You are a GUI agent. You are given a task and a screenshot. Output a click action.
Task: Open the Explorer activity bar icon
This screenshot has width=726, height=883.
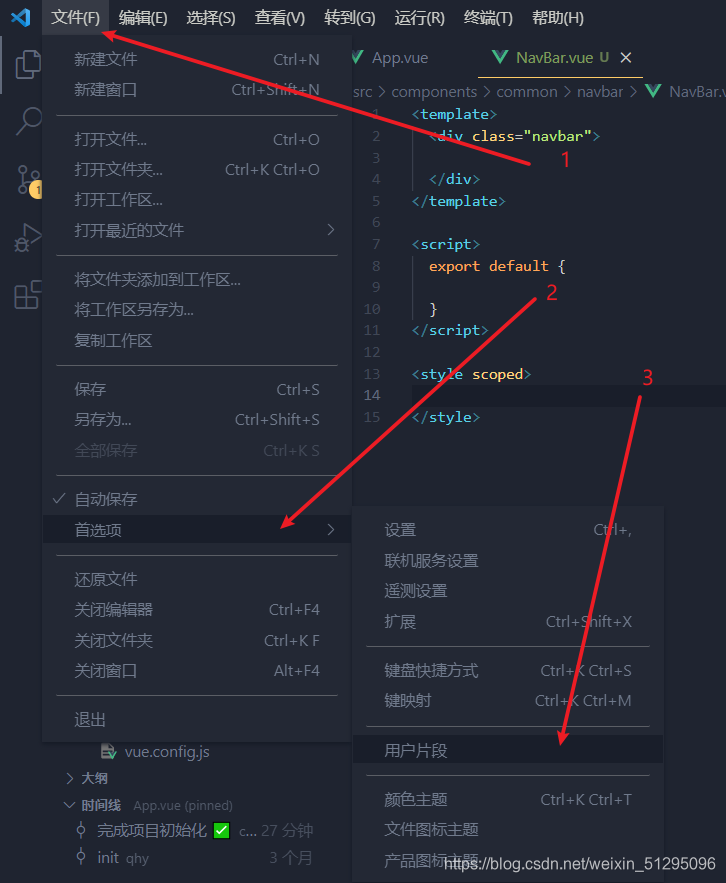click(28, 64)
